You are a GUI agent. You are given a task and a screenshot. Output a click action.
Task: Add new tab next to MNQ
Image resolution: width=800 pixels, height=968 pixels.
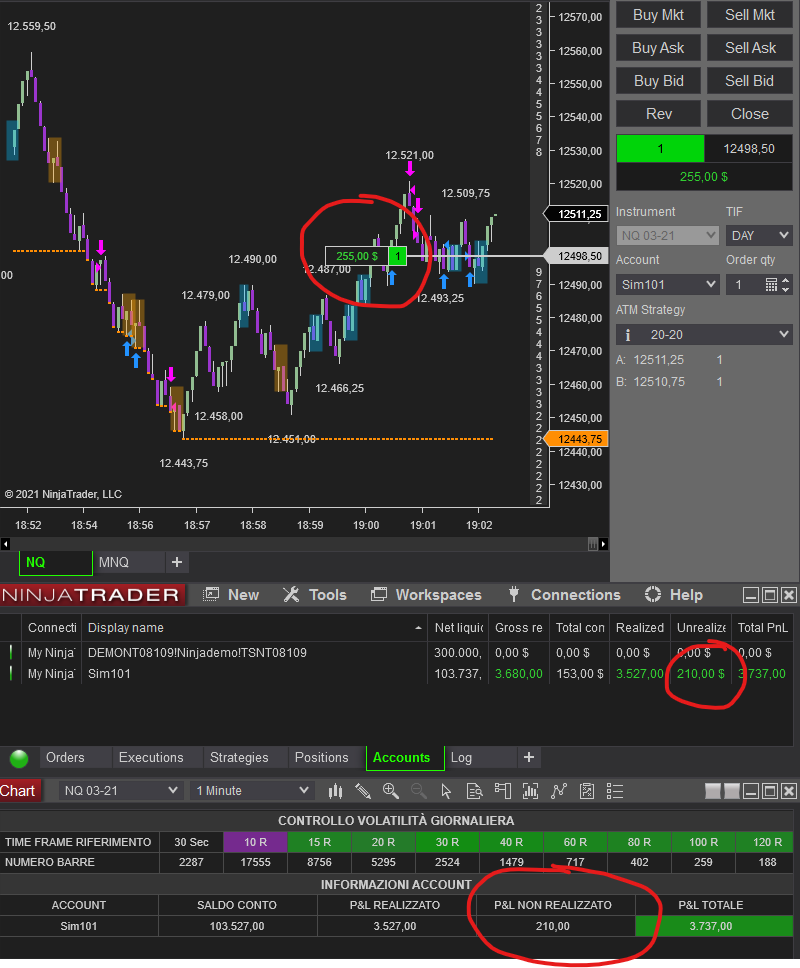click(x=177, y=562)
